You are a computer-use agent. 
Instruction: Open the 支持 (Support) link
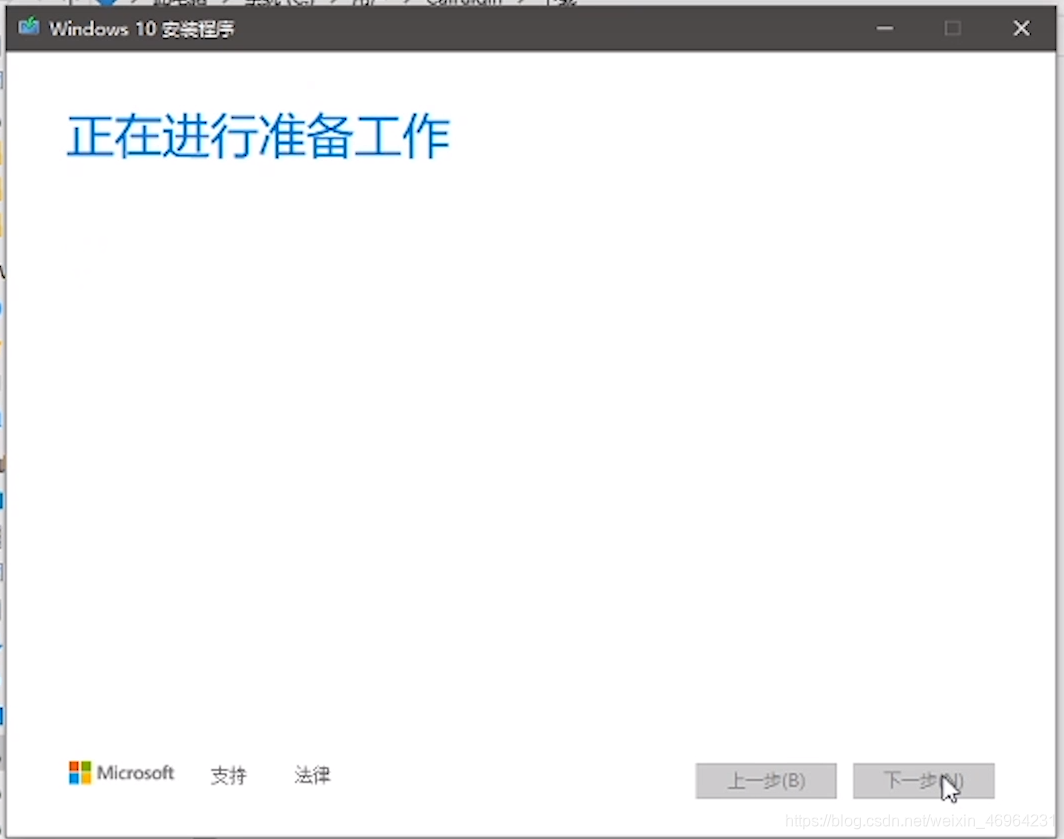[x=228, y=775]
